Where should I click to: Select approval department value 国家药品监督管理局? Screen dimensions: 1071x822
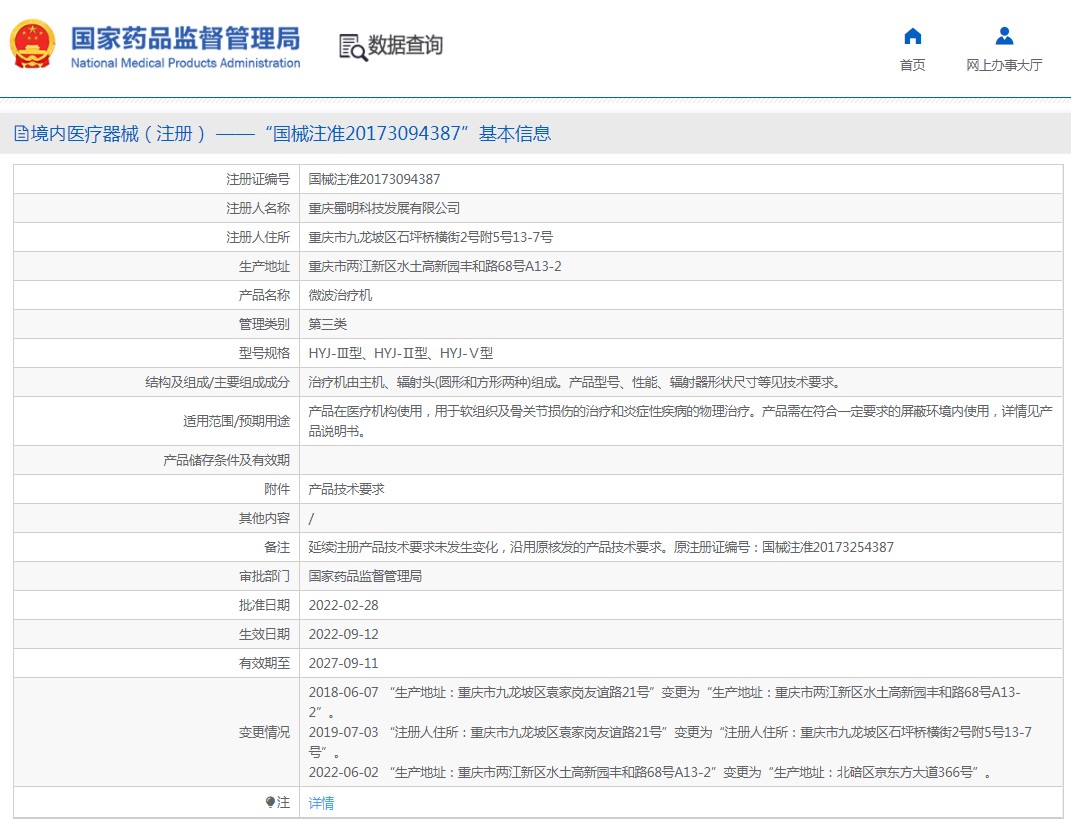(x=365, y=576)
